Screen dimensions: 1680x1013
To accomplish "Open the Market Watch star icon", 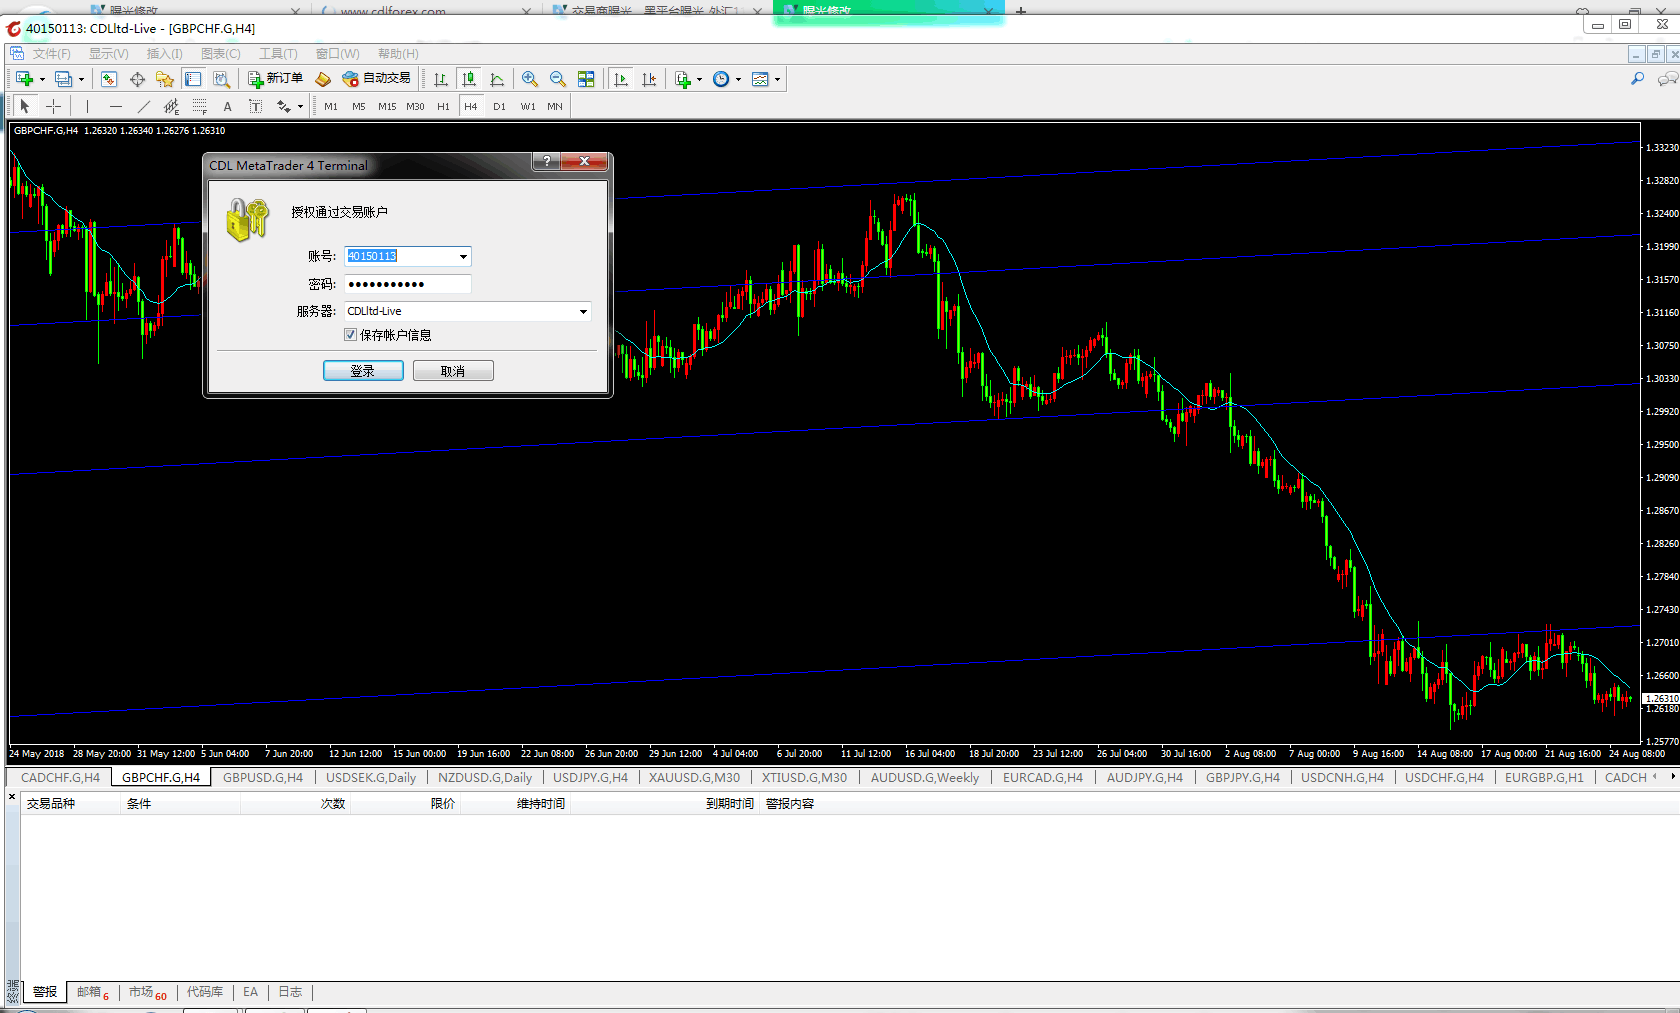I will click(165, 79).
